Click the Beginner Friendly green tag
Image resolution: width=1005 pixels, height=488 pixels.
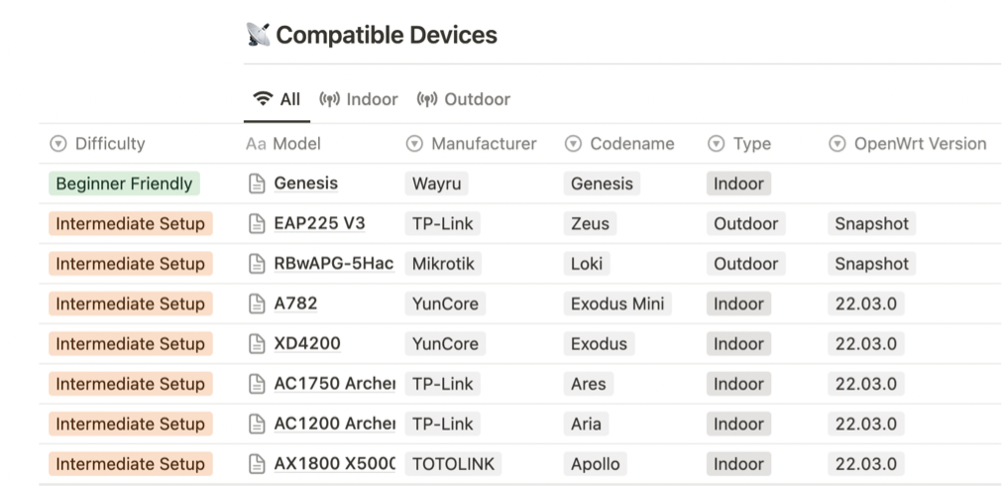click(x=124, y=183)
